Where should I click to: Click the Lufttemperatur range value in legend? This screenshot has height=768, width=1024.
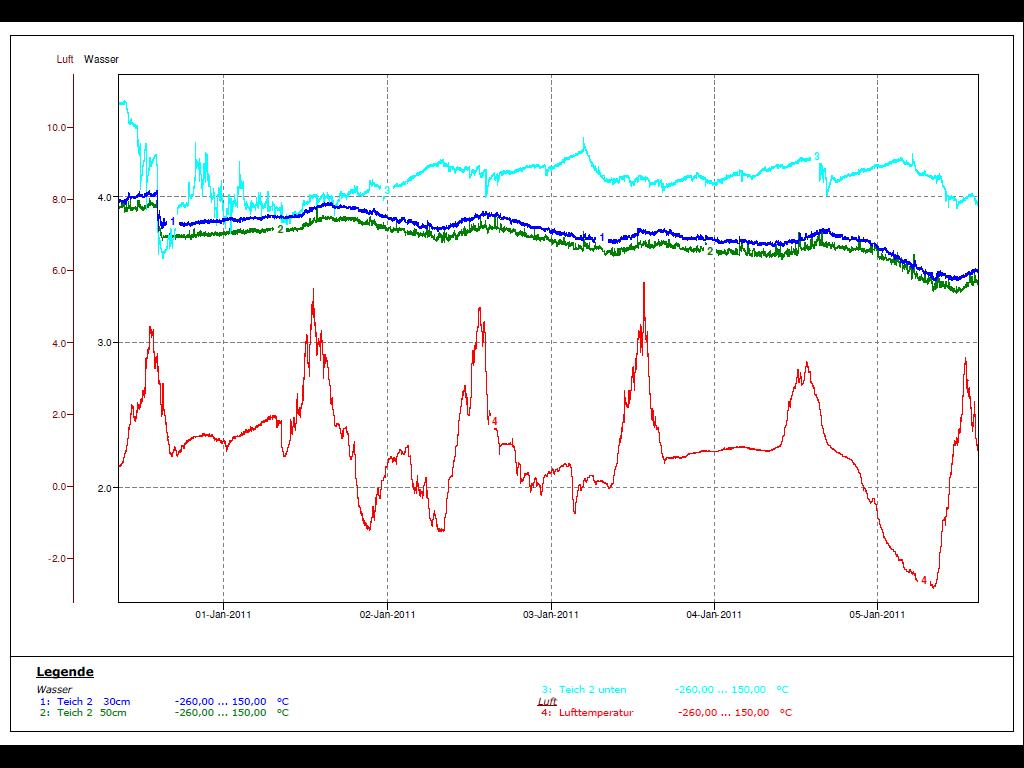click(724, 713)
